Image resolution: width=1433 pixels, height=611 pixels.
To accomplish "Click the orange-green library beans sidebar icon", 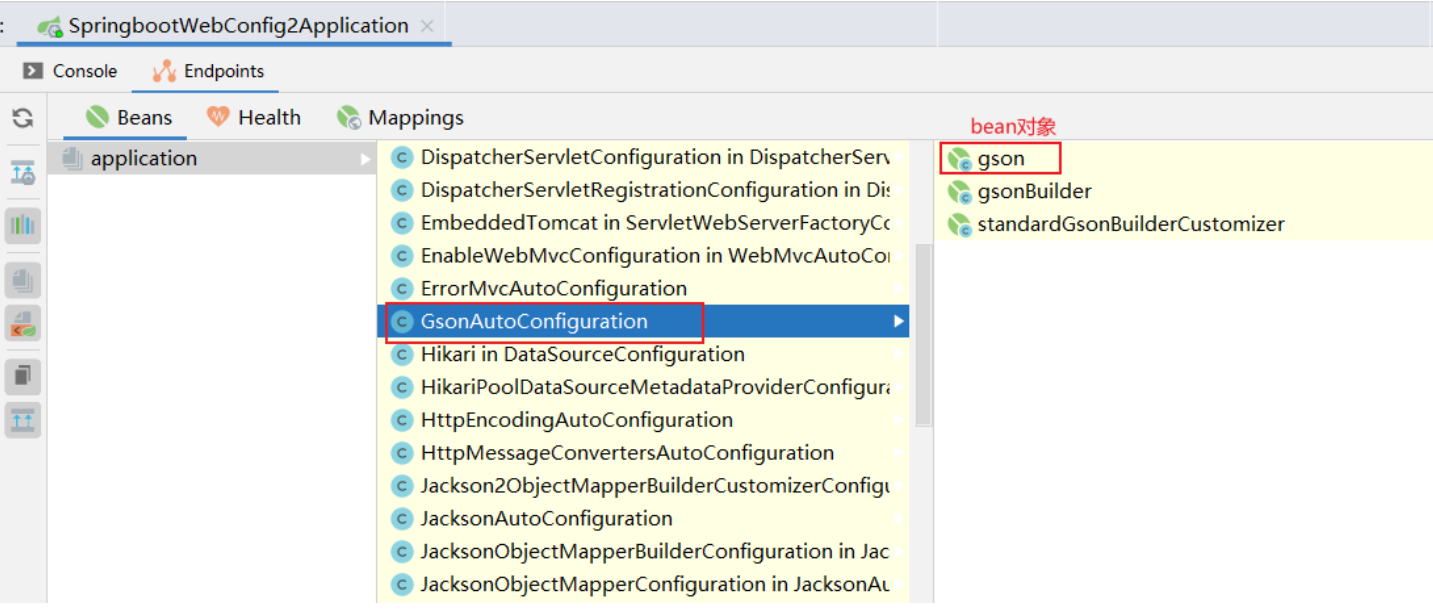I will (x=23, y=323).
